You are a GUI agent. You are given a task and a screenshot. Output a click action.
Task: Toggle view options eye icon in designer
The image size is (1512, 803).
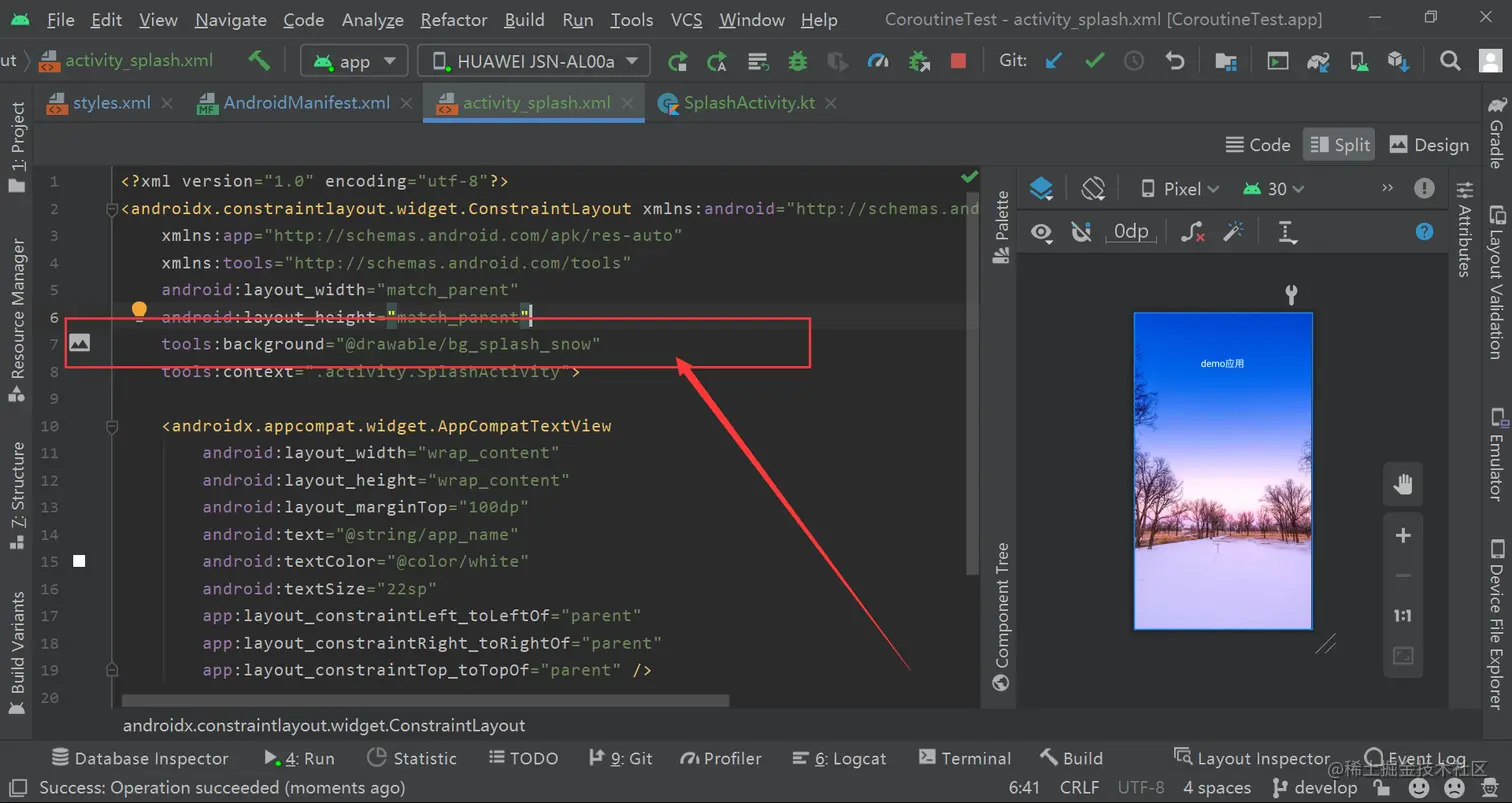tap(1042, 230)
